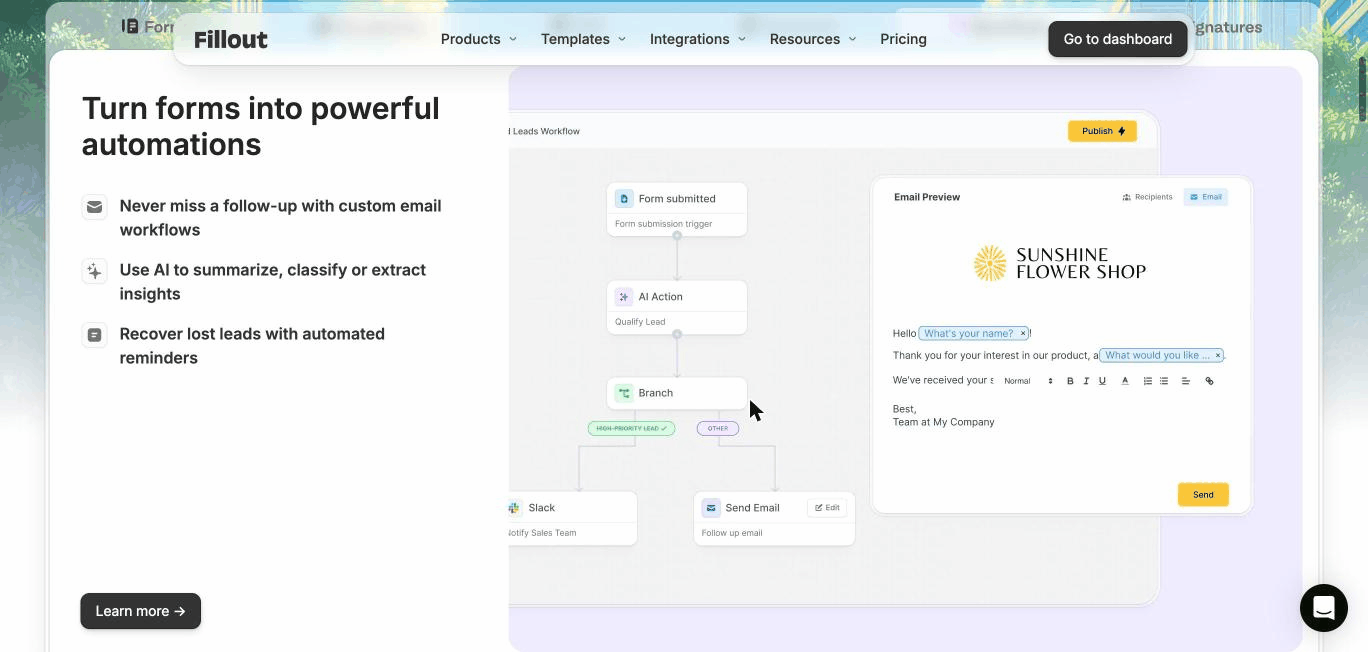Click the Qualify Lead text
The image size is (1368, 652).
pyautogui.click(x=640, y=322)
